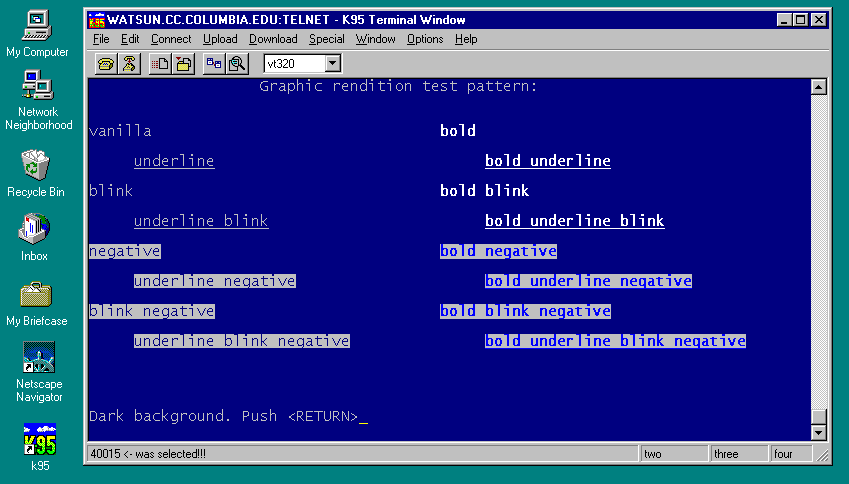Open the Special menu
Viewport: 849px width, 484px height.
[326, 39]
